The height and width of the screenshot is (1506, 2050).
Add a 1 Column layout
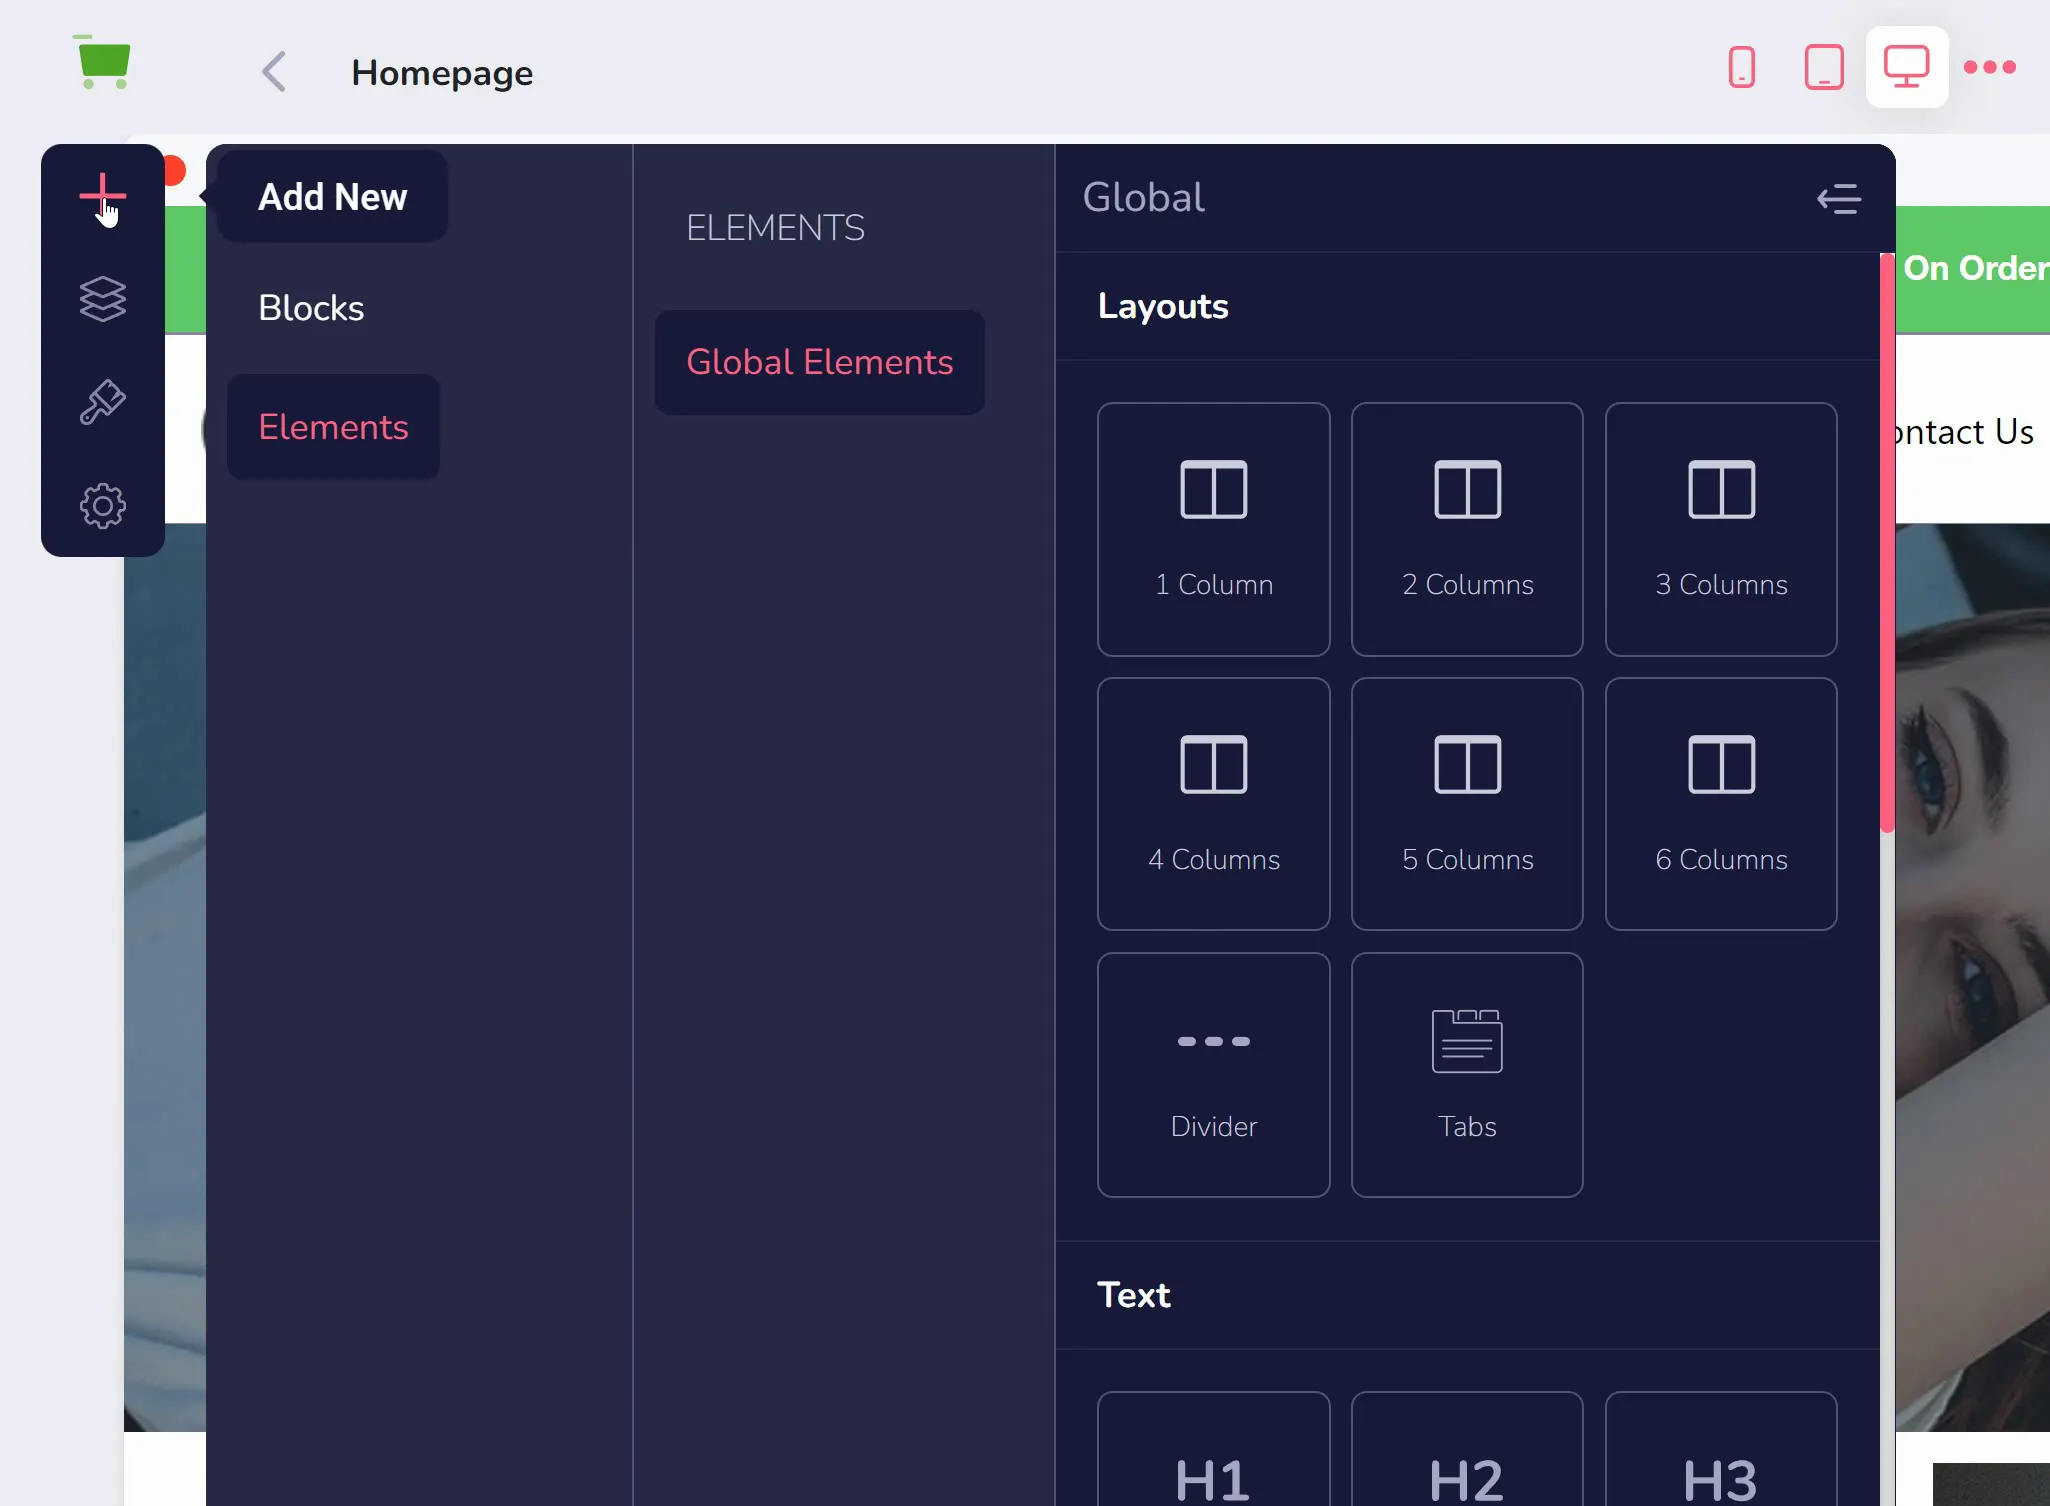coord(1213,529)
